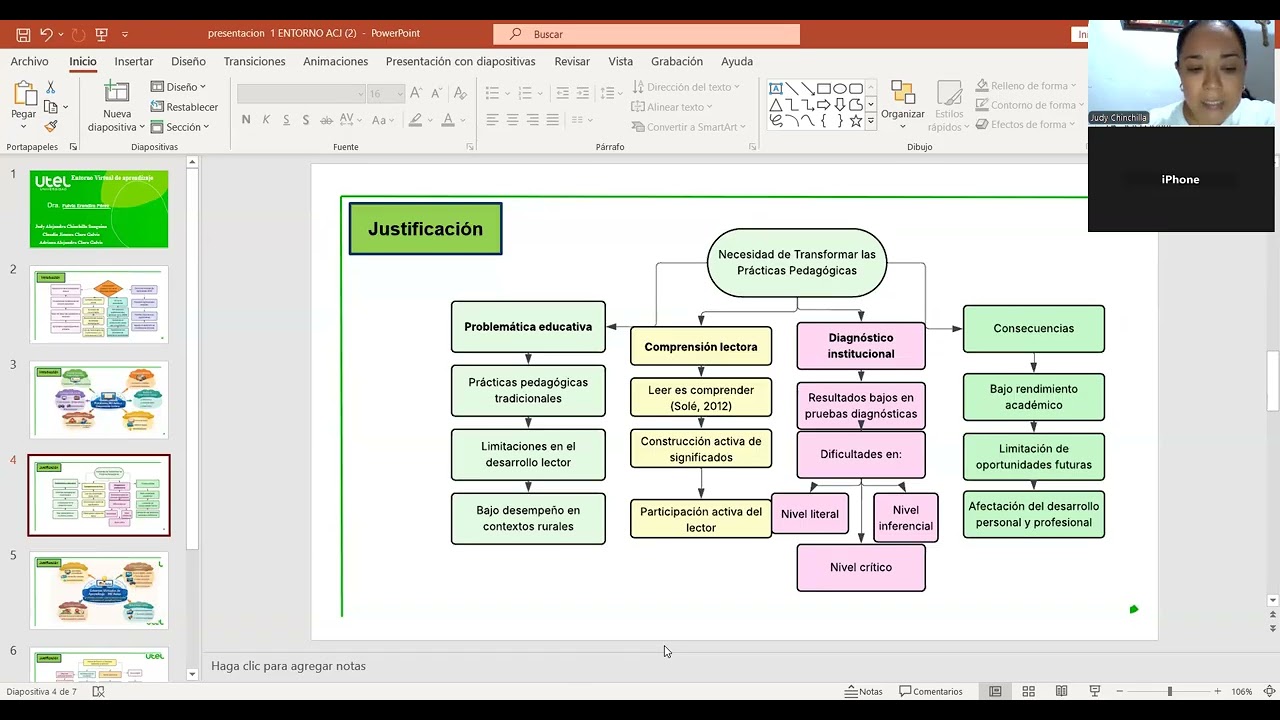Click fit slide to window icon
The width and height of the screenshot is (1280, 720).
click(1269, 691)
